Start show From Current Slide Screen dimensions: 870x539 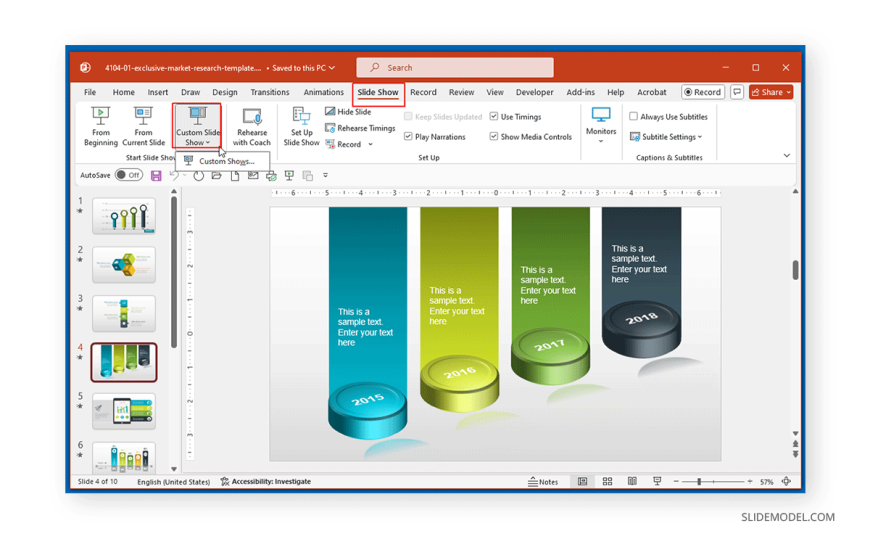(143, 127)
